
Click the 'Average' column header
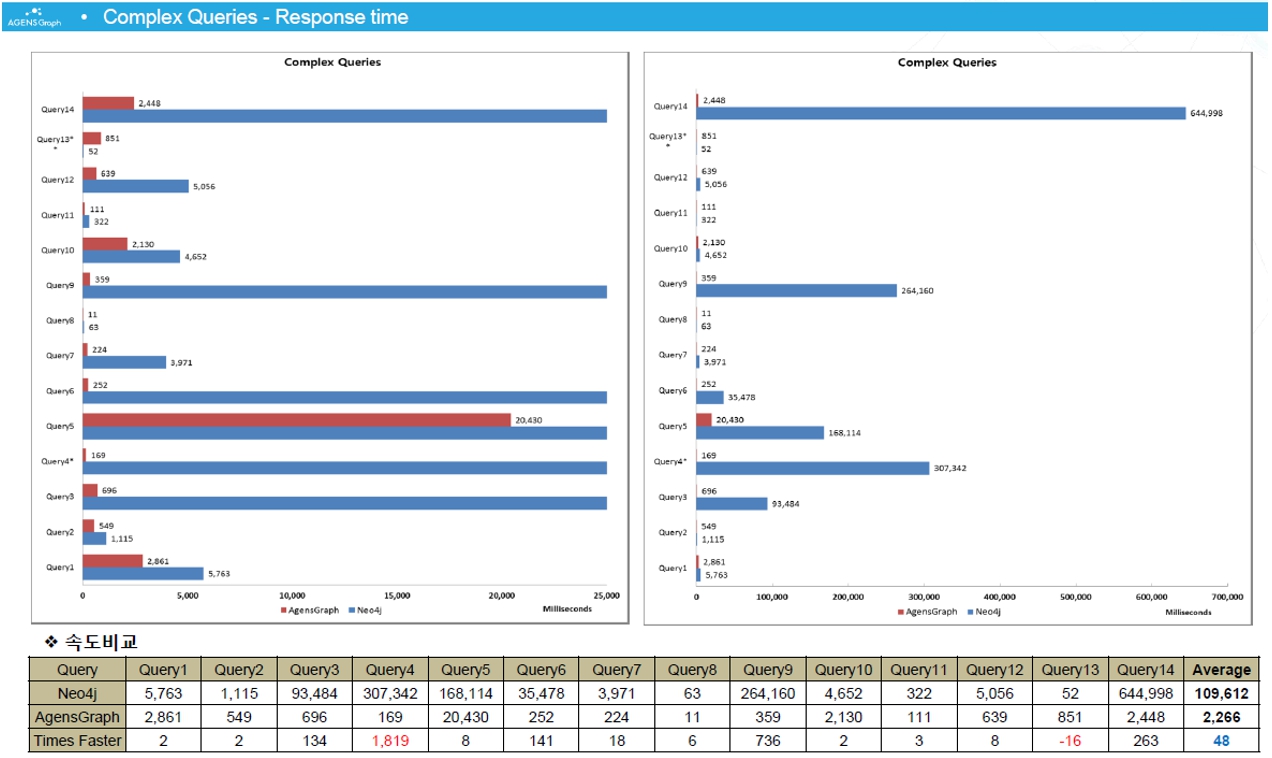1220,670
